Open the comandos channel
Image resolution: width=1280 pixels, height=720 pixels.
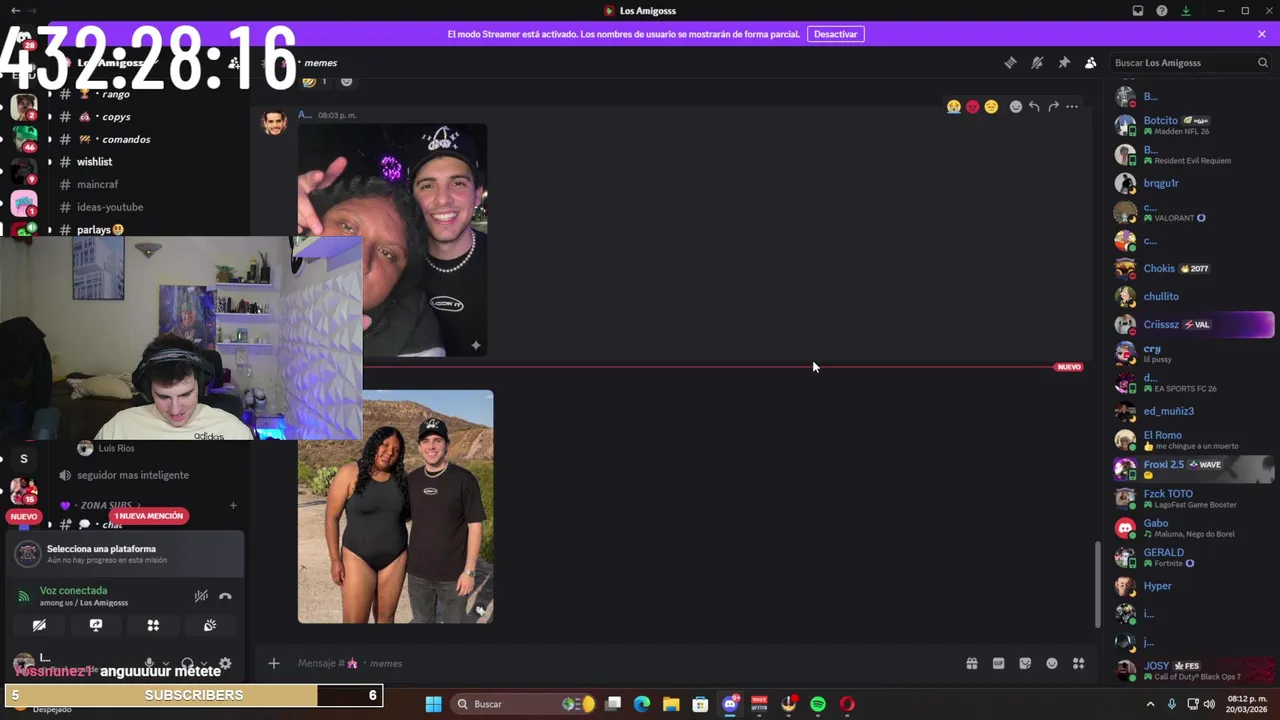125,139
